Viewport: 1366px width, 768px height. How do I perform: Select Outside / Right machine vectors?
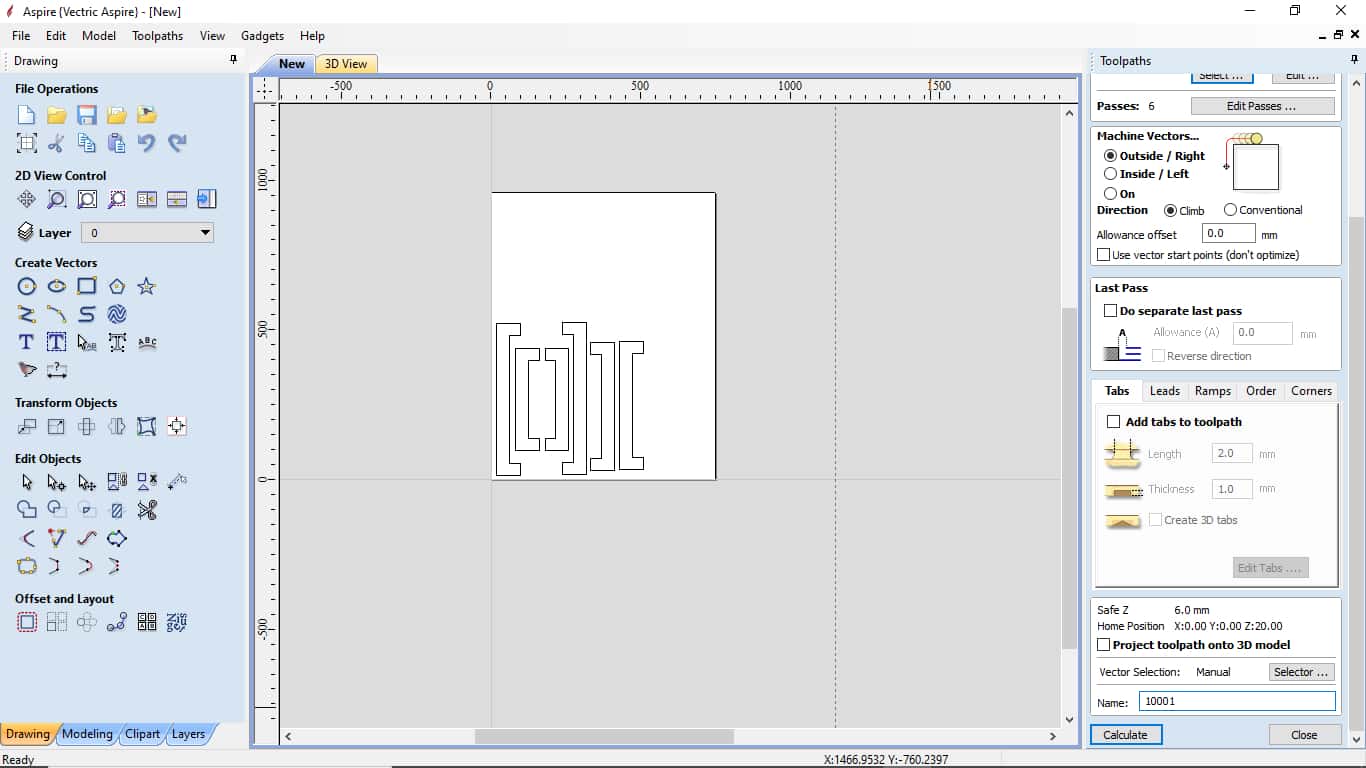tap(1110, 156)
